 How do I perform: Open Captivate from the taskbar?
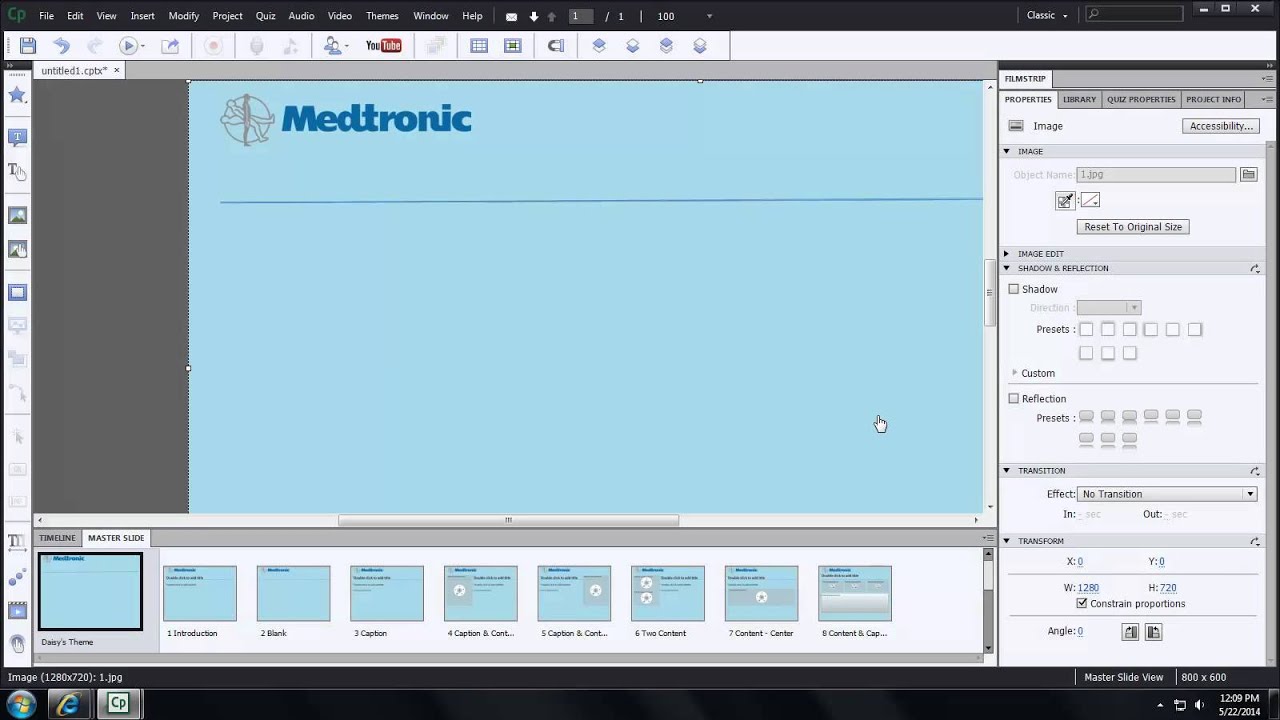(118, 704)
